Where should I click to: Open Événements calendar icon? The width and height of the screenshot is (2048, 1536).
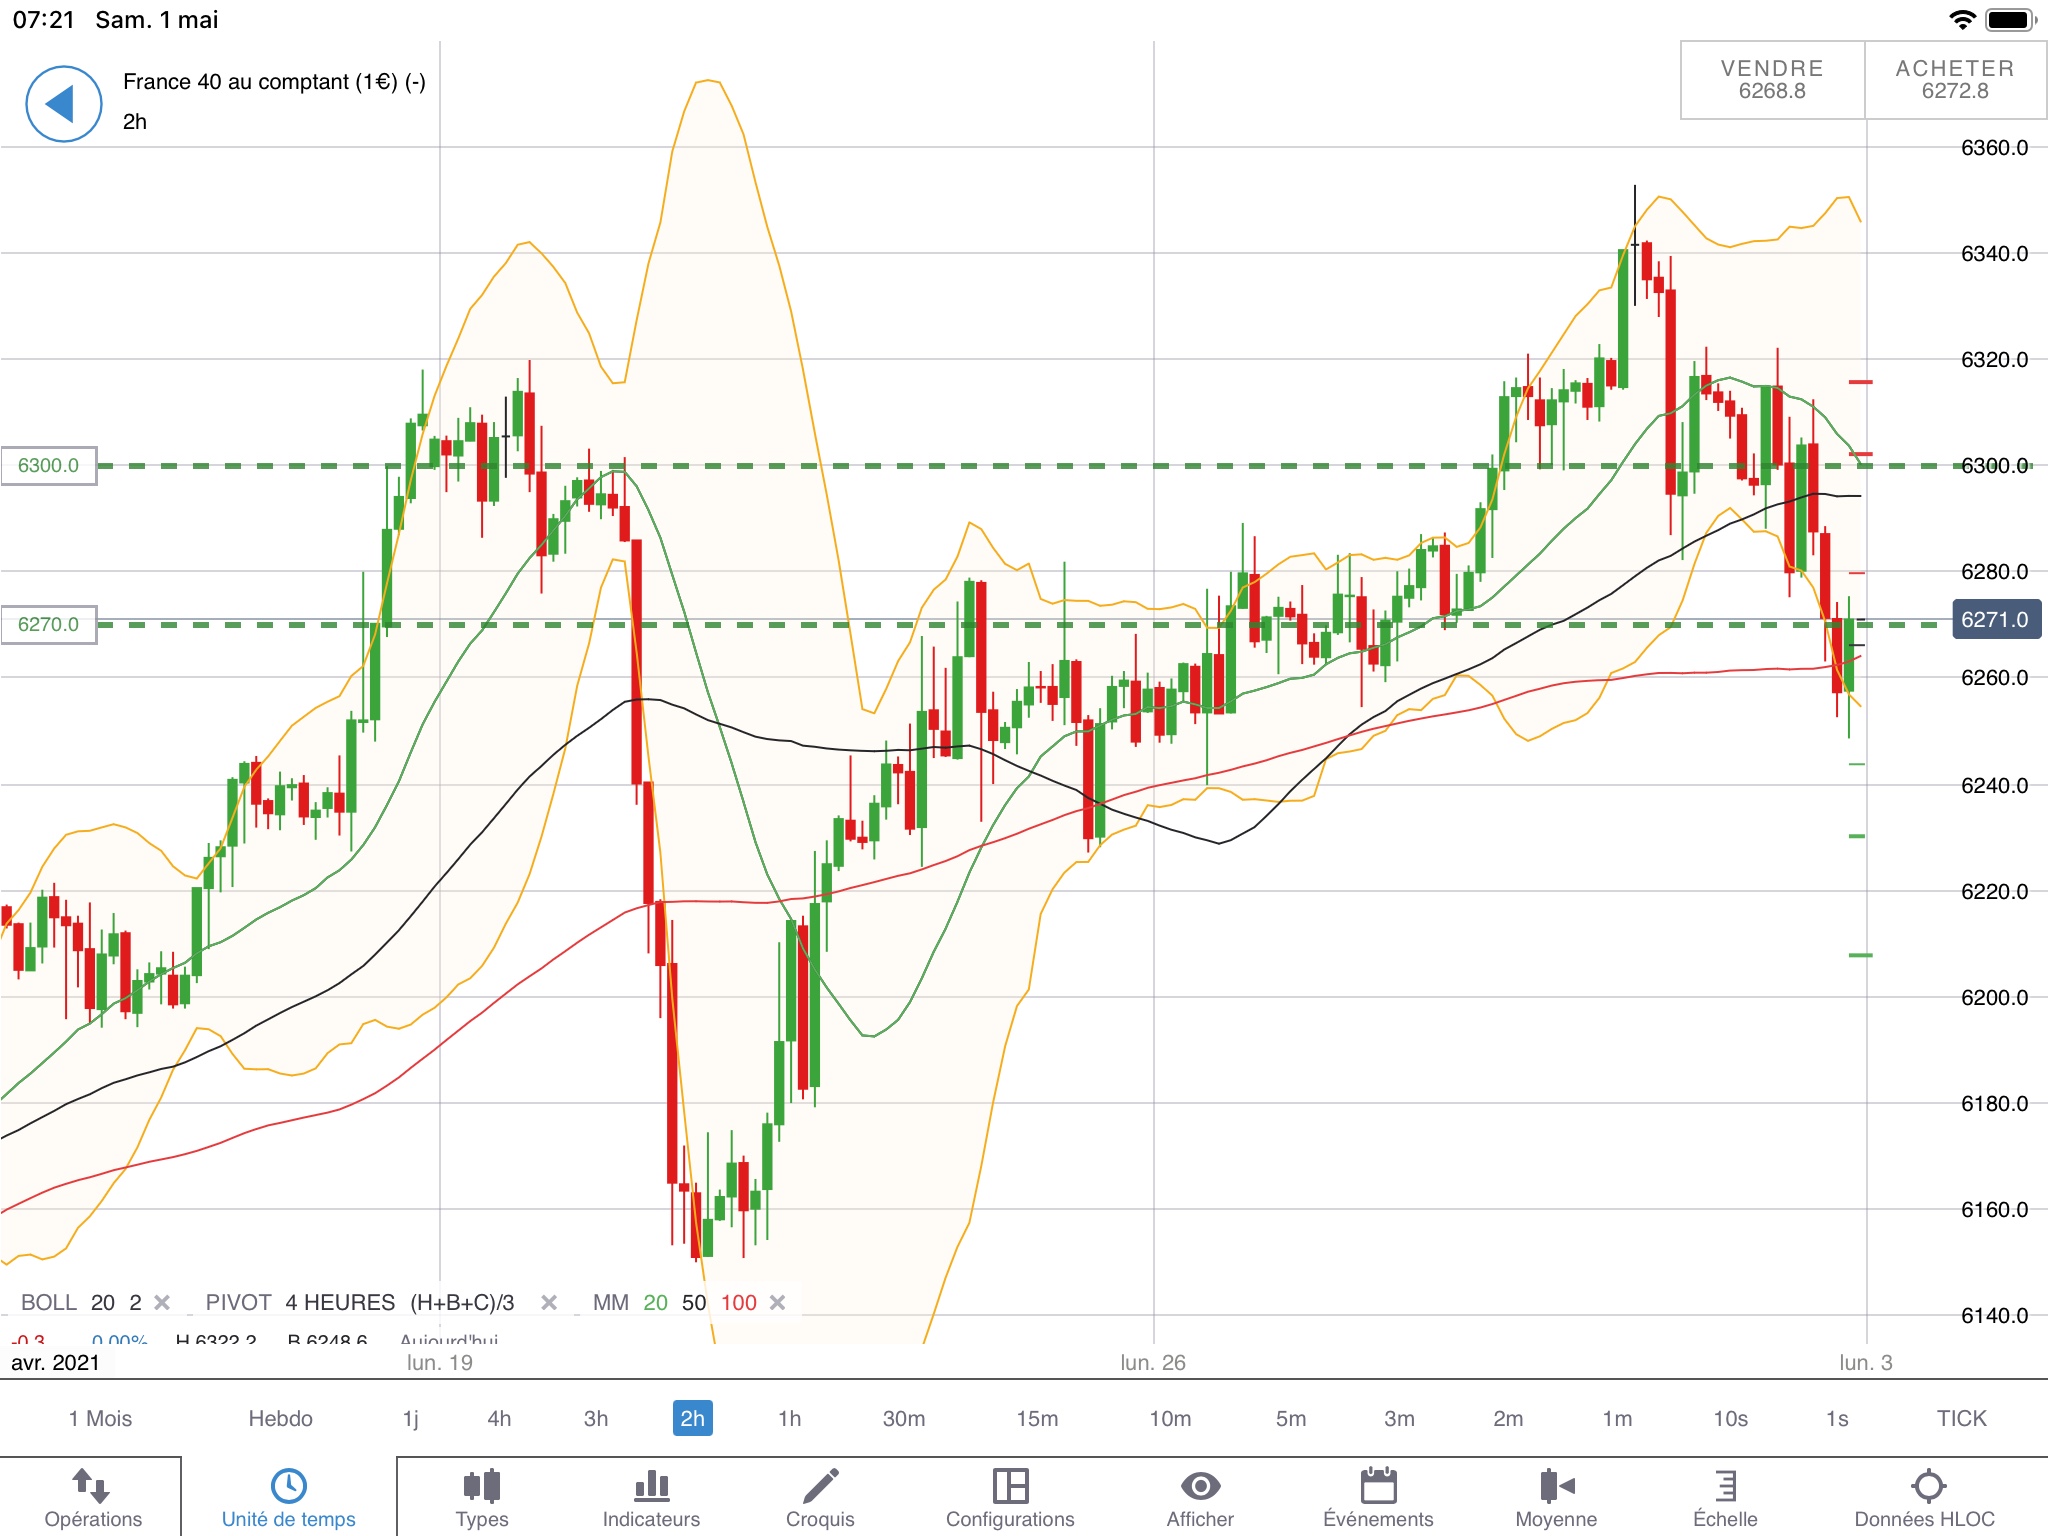click(x=1378, y=1487)
